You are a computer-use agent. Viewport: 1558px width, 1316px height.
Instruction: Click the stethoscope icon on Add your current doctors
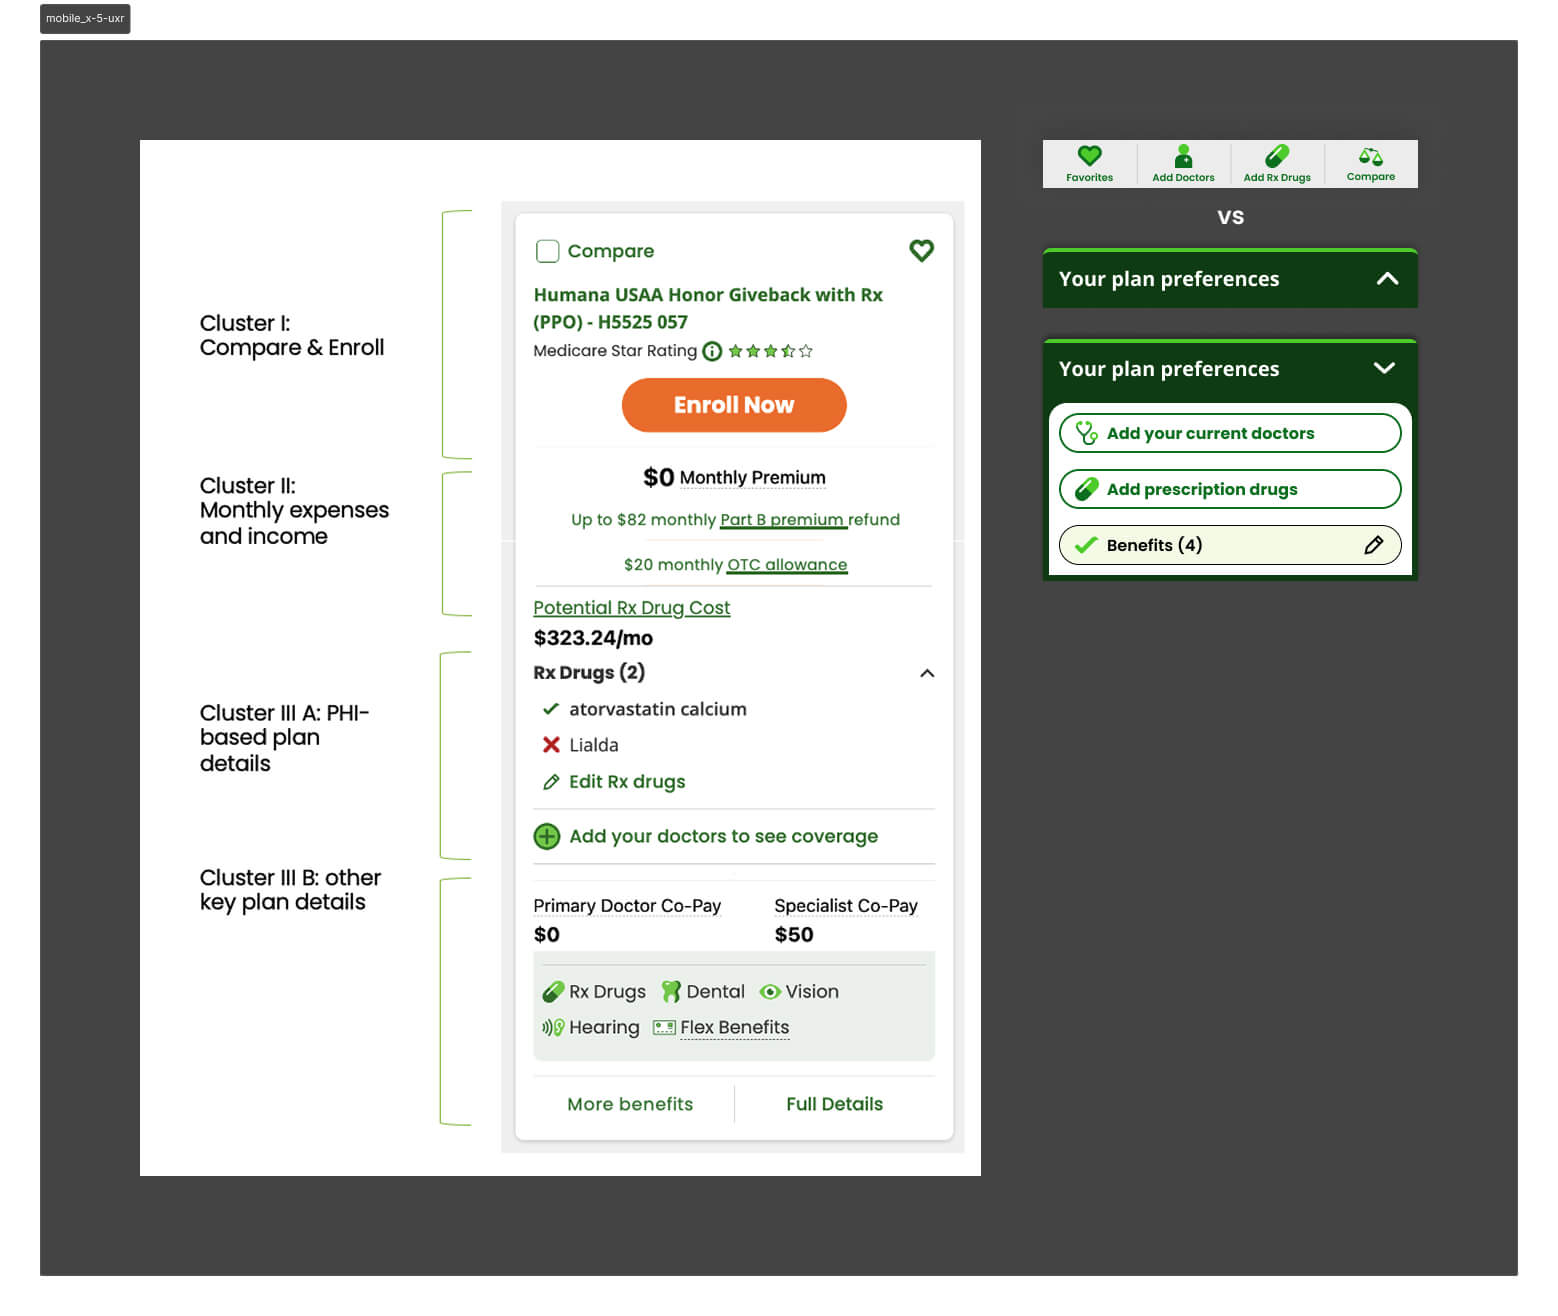pos(1086,433)
